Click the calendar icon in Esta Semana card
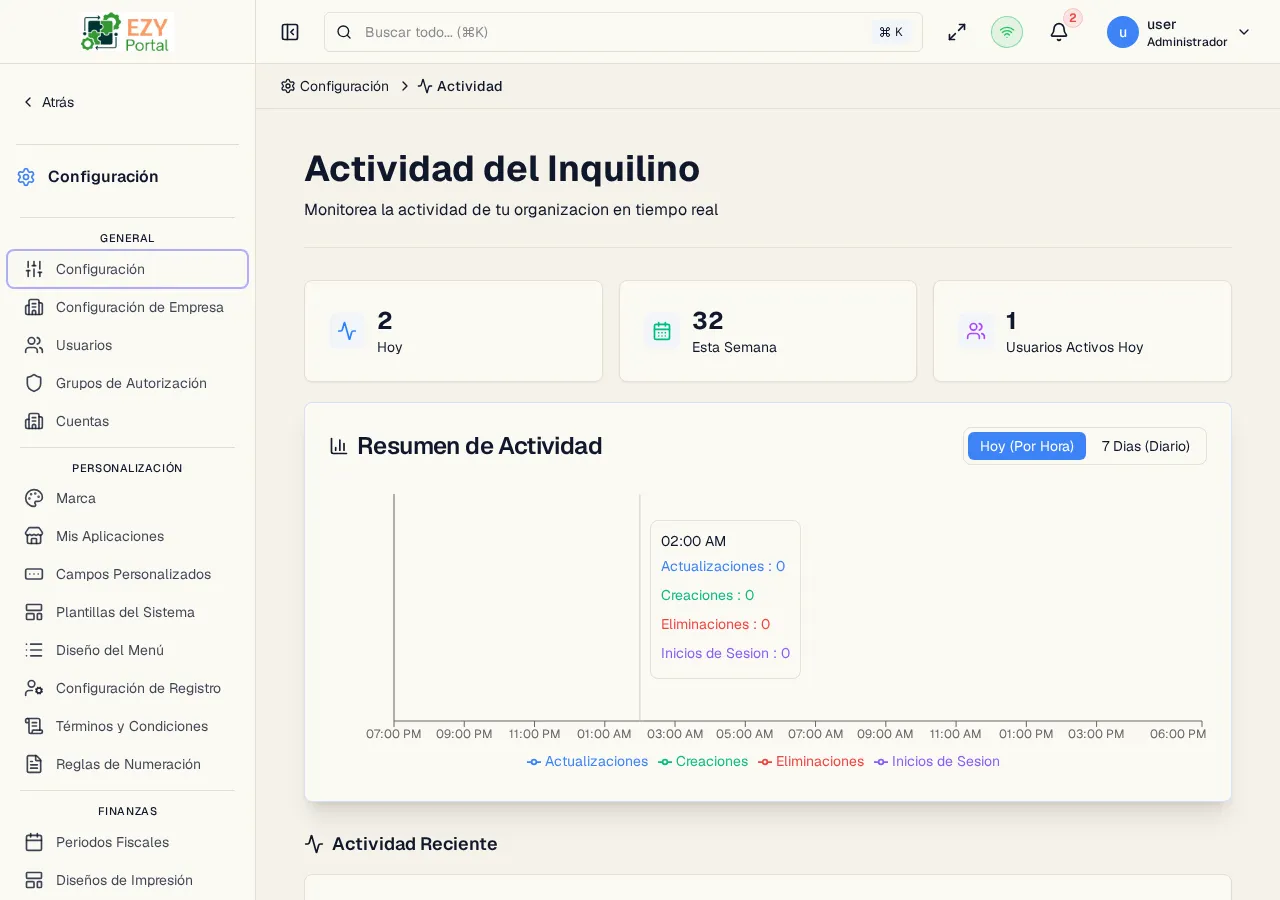The height and width of the screenshot is (900, 1280). tap(662, 331)
